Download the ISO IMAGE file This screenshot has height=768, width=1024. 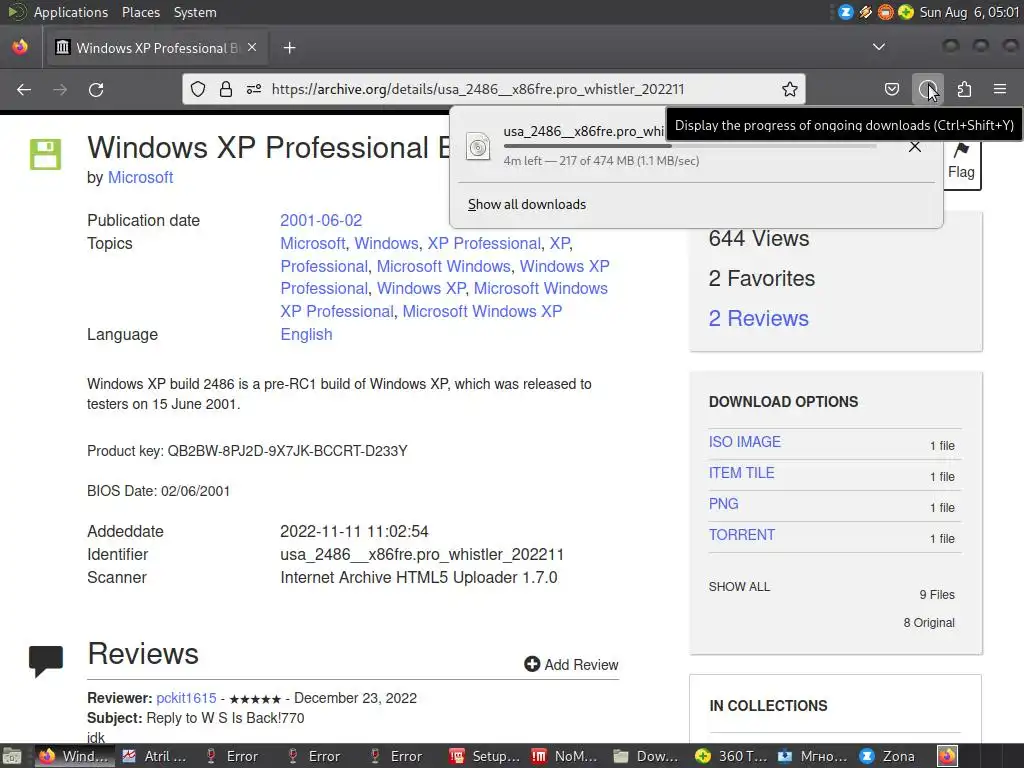744,442
